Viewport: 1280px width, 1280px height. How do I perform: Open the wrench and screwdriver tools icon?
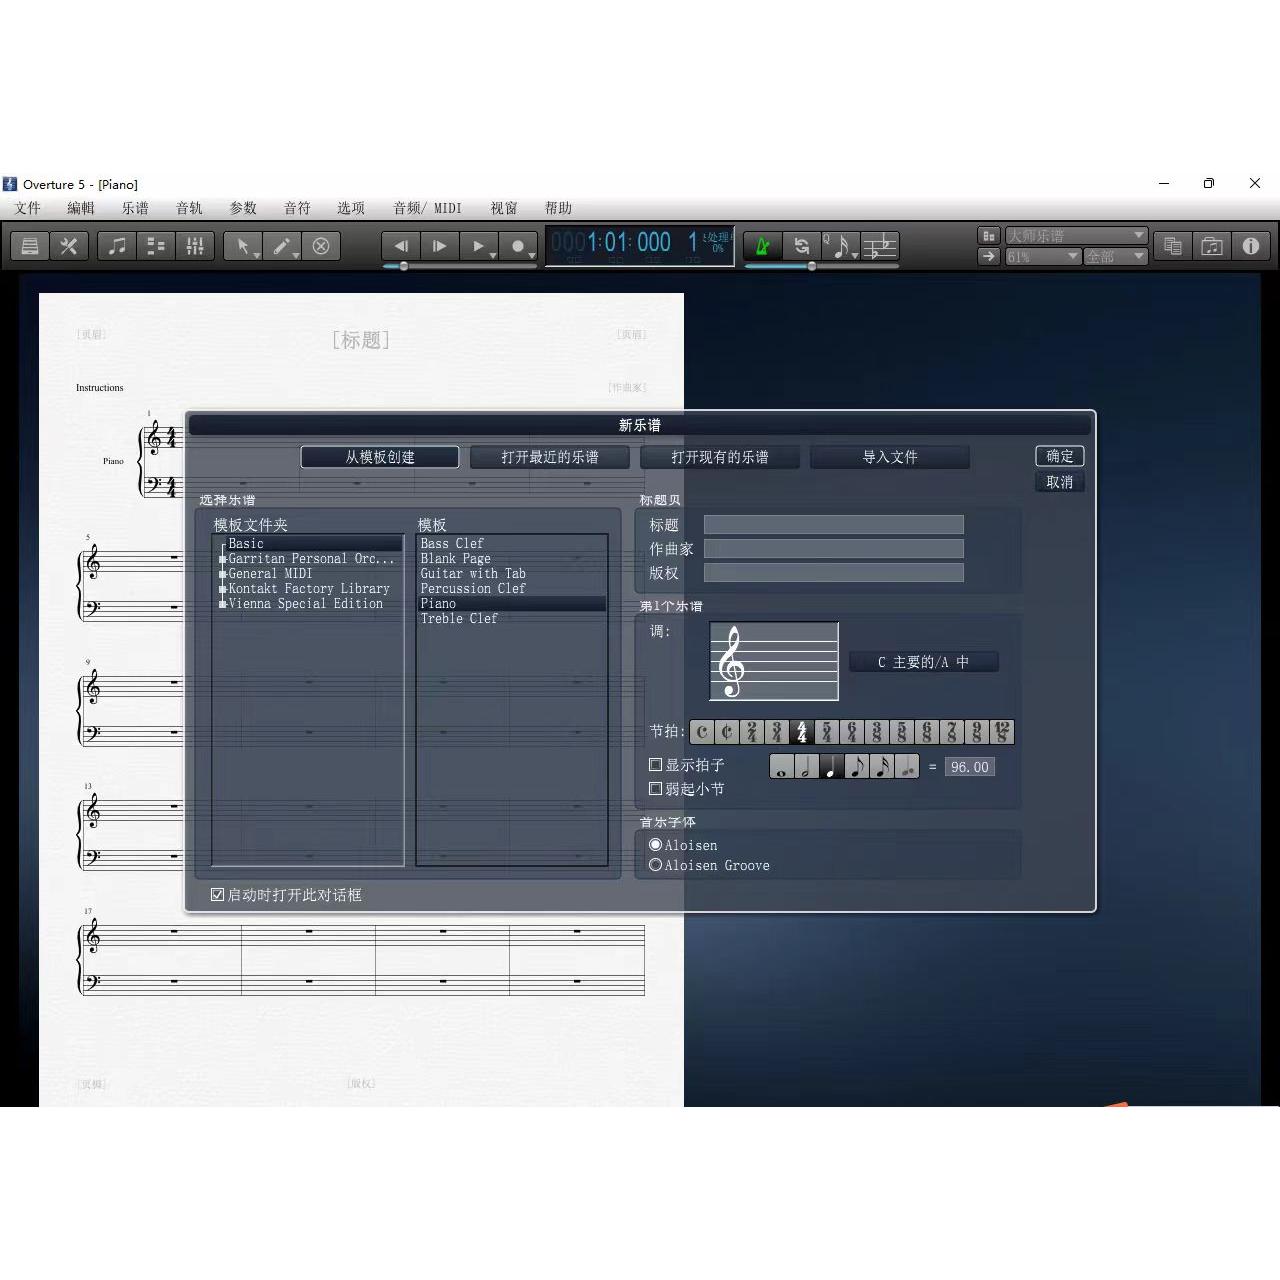69,246
